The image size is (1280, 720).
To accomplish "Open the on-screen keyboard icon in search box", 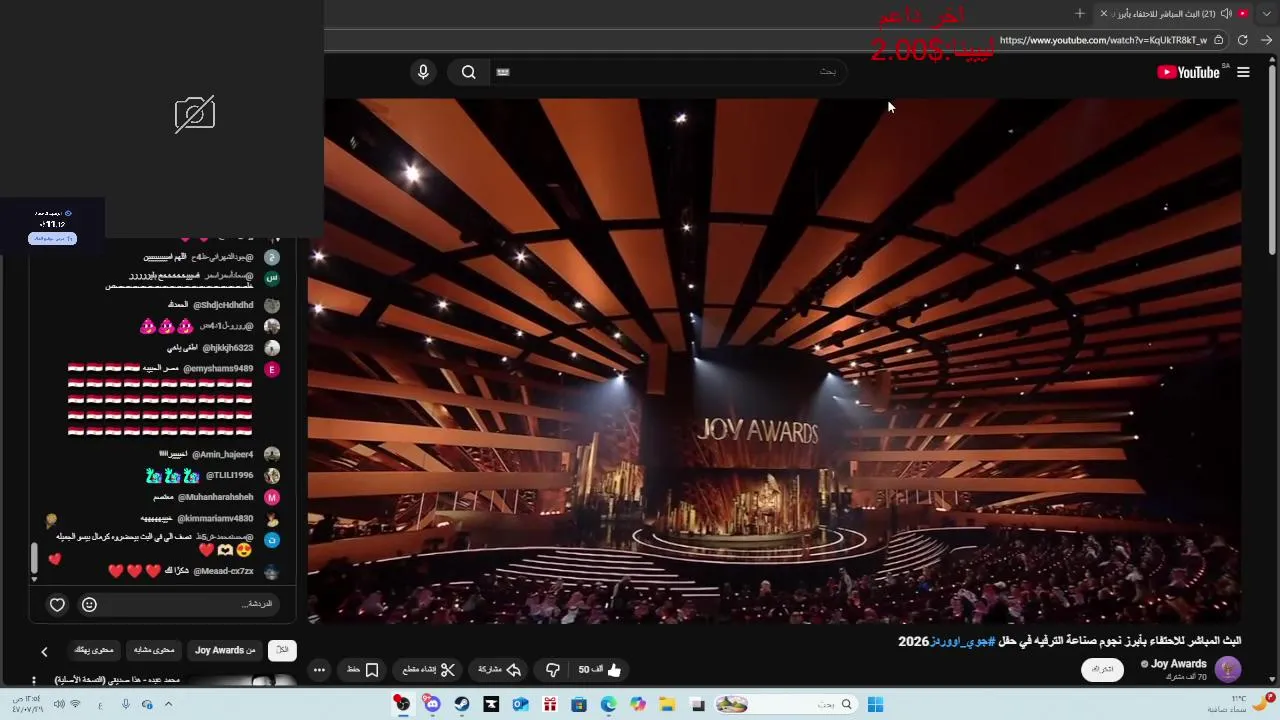I will pos(503,72).
